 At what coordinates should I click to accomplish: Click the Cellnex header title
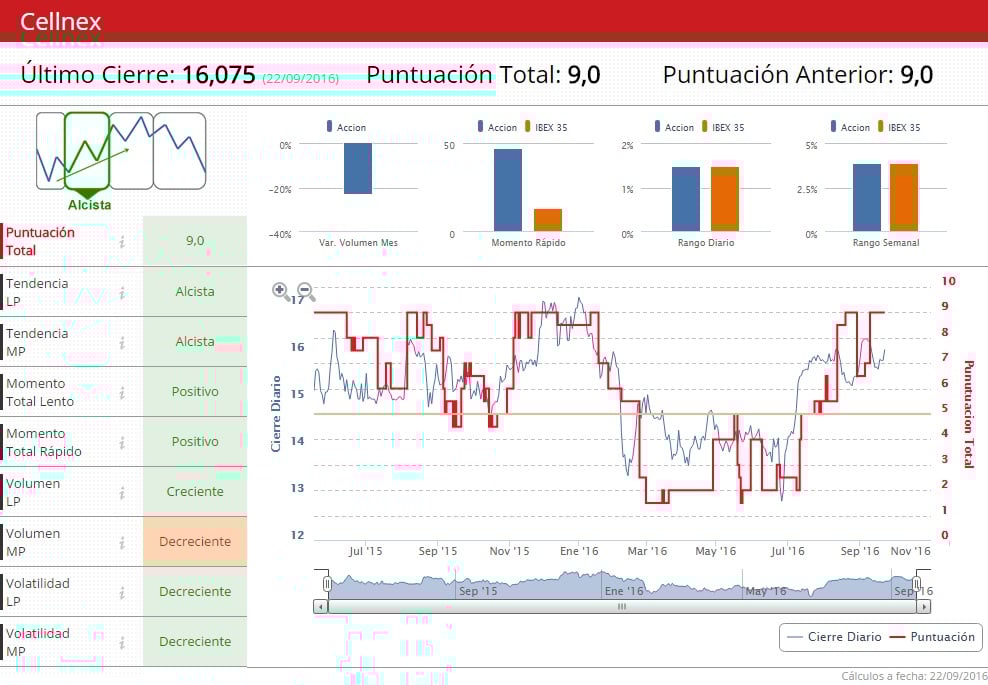pyautogui.click(x=60, y=21)
